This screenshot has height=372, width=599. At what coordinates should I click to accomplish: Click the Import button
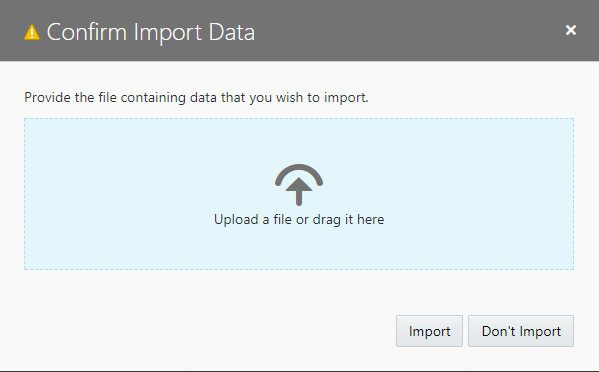point(429,331)
